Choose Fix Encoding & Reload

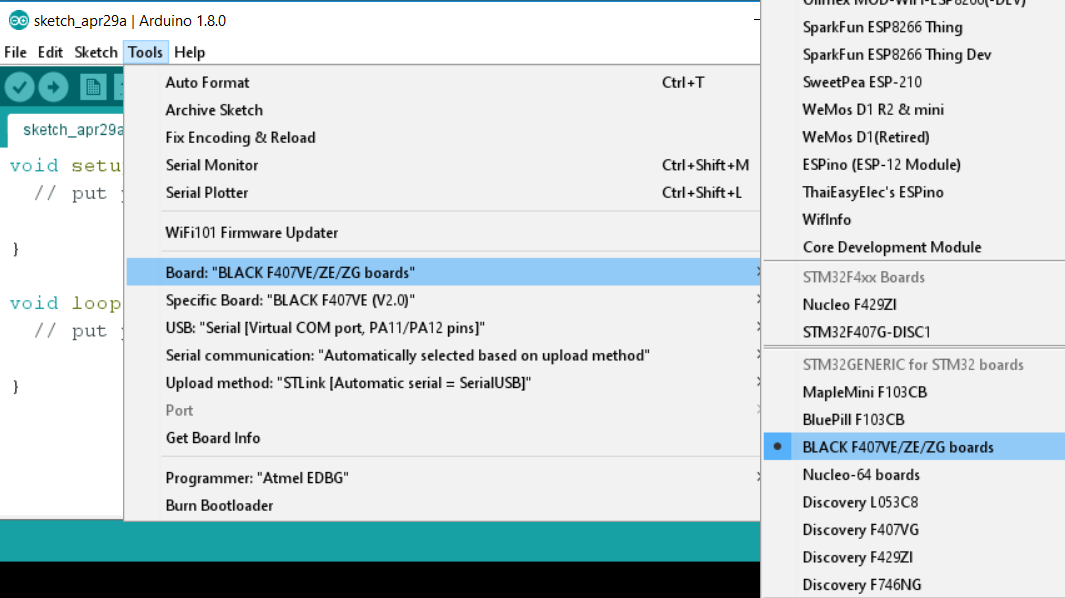(x=443, y=137)
